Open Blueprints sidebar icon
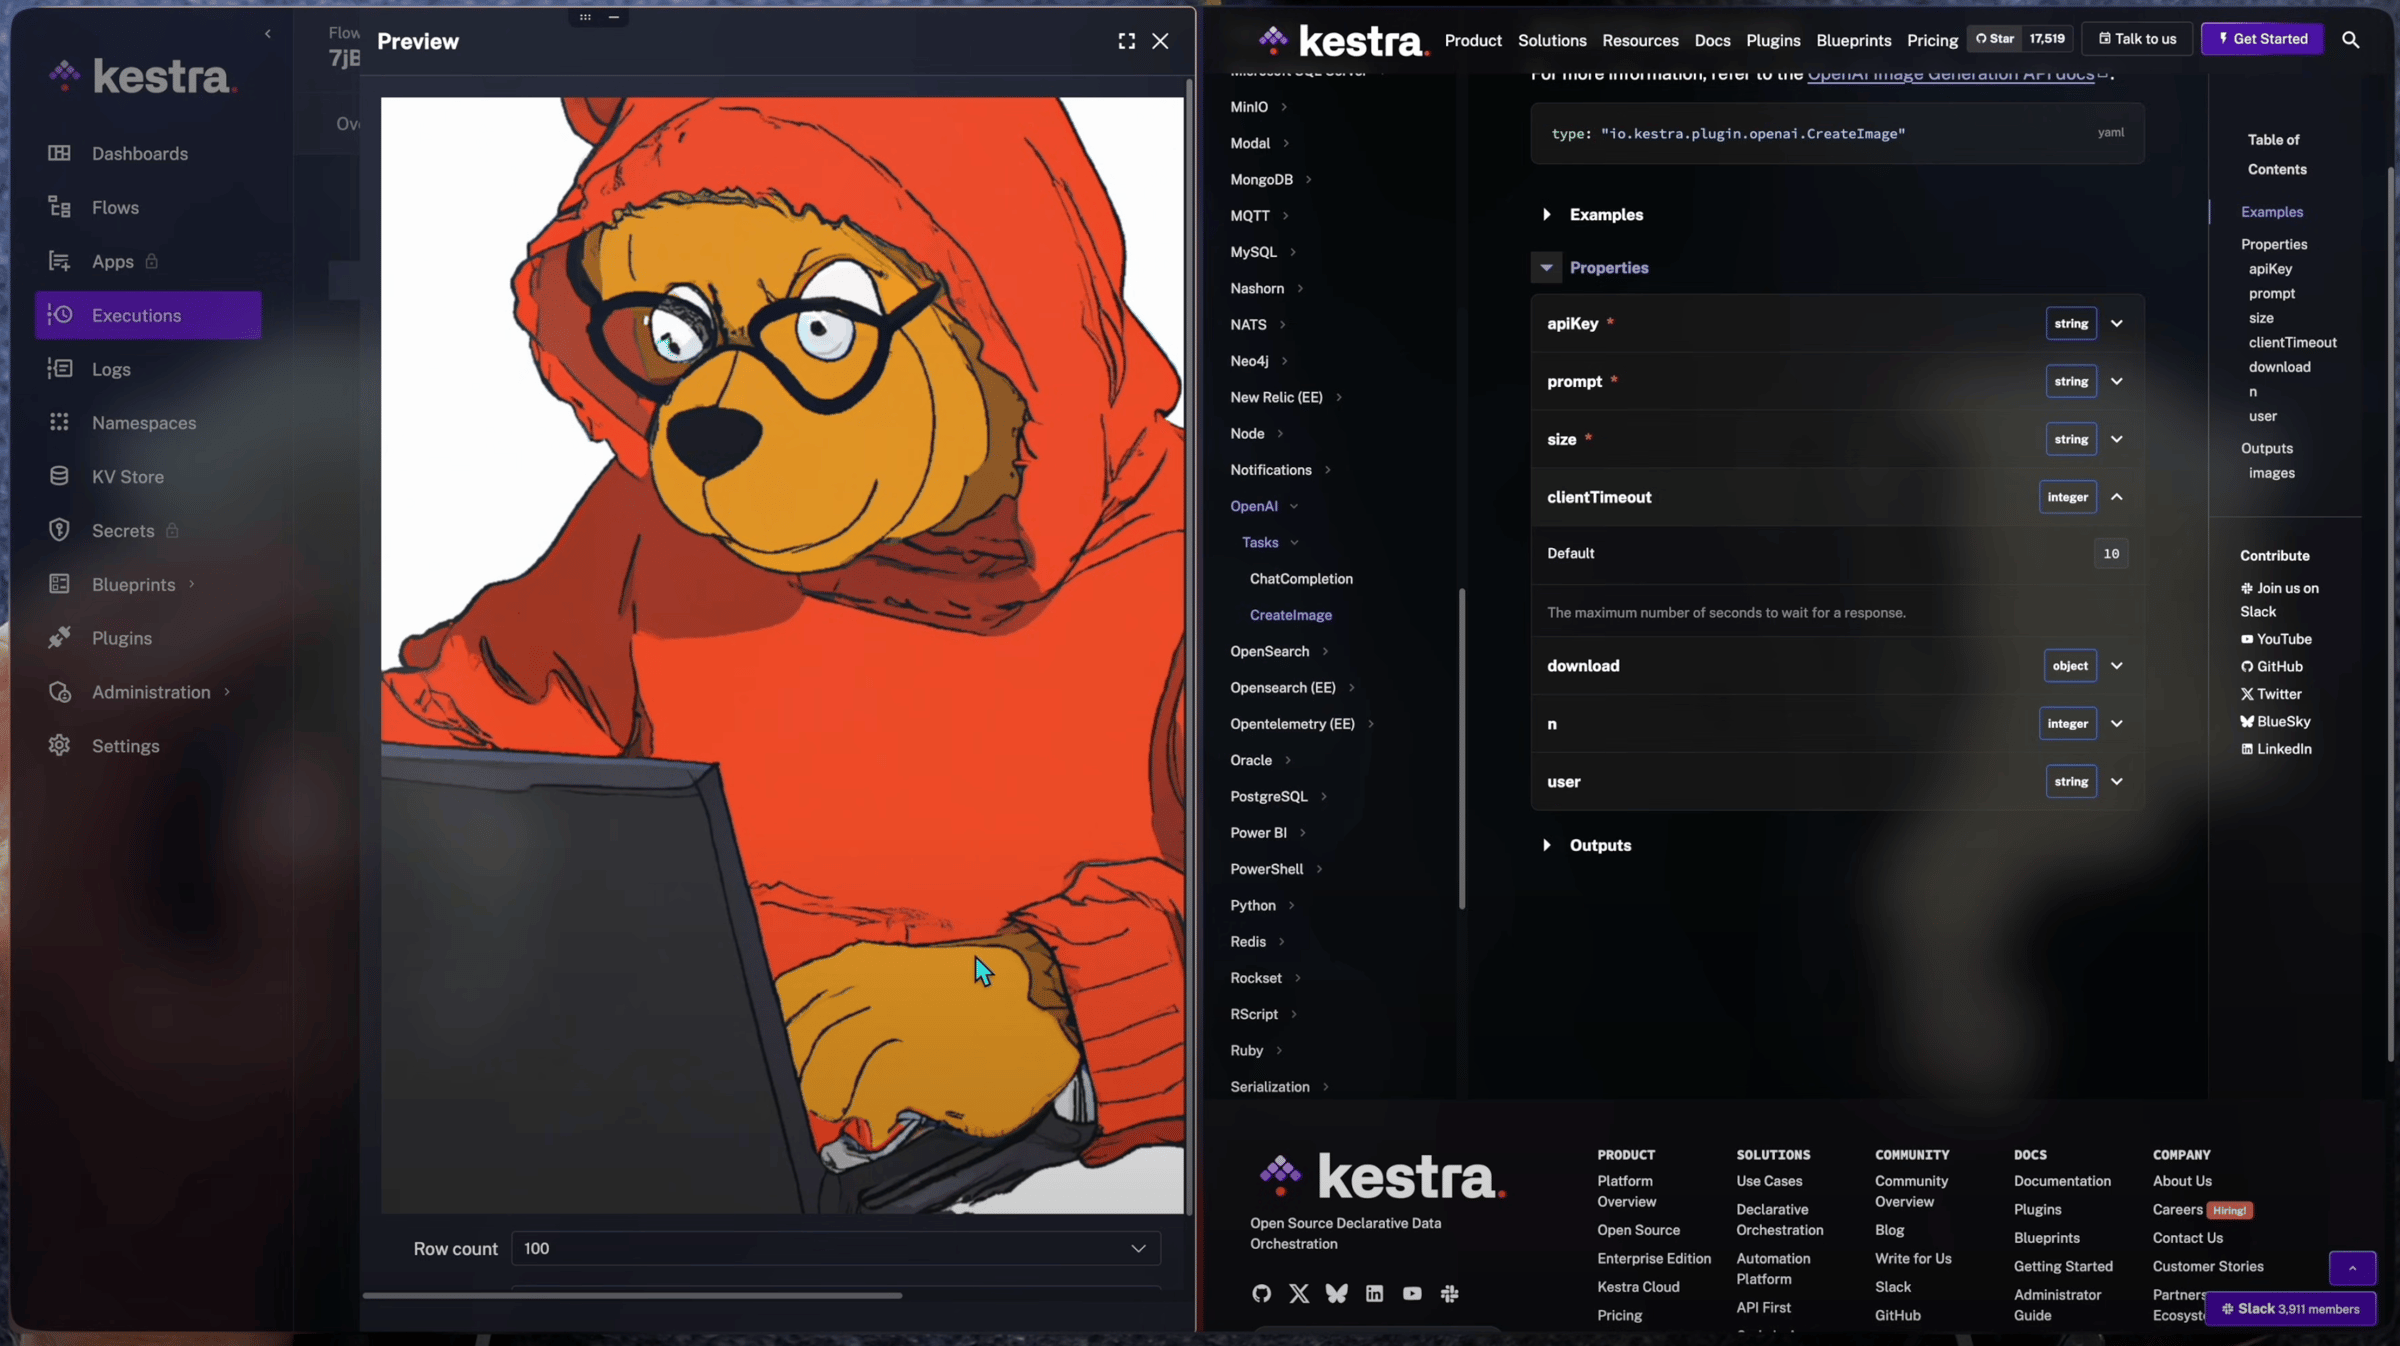2400x1346 pixels. tap(59, 584)
